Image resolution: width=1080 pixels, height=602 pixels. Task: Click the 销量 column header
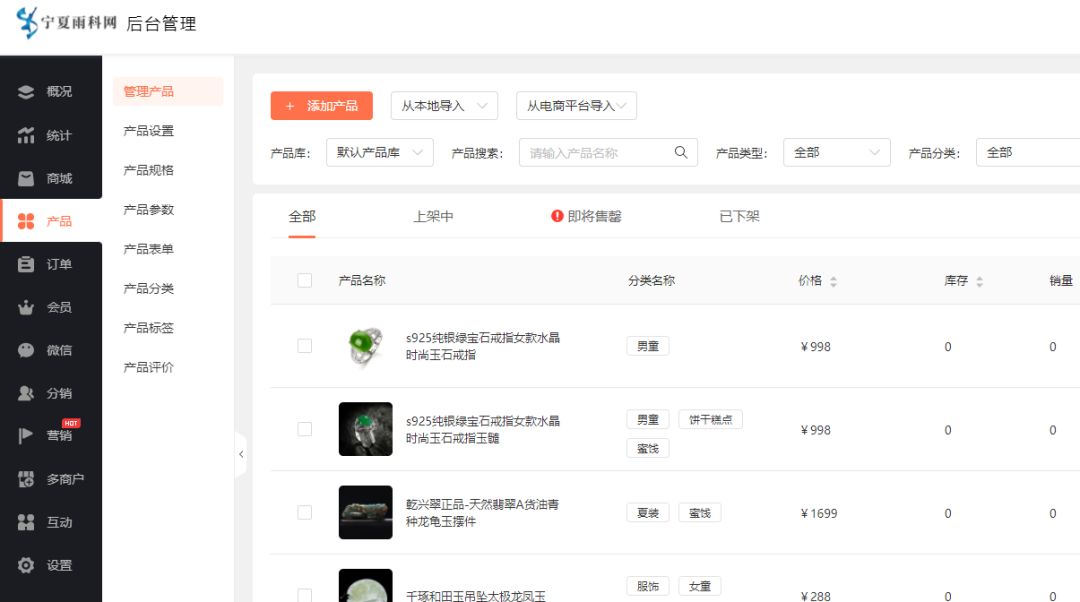[1061, 280]
